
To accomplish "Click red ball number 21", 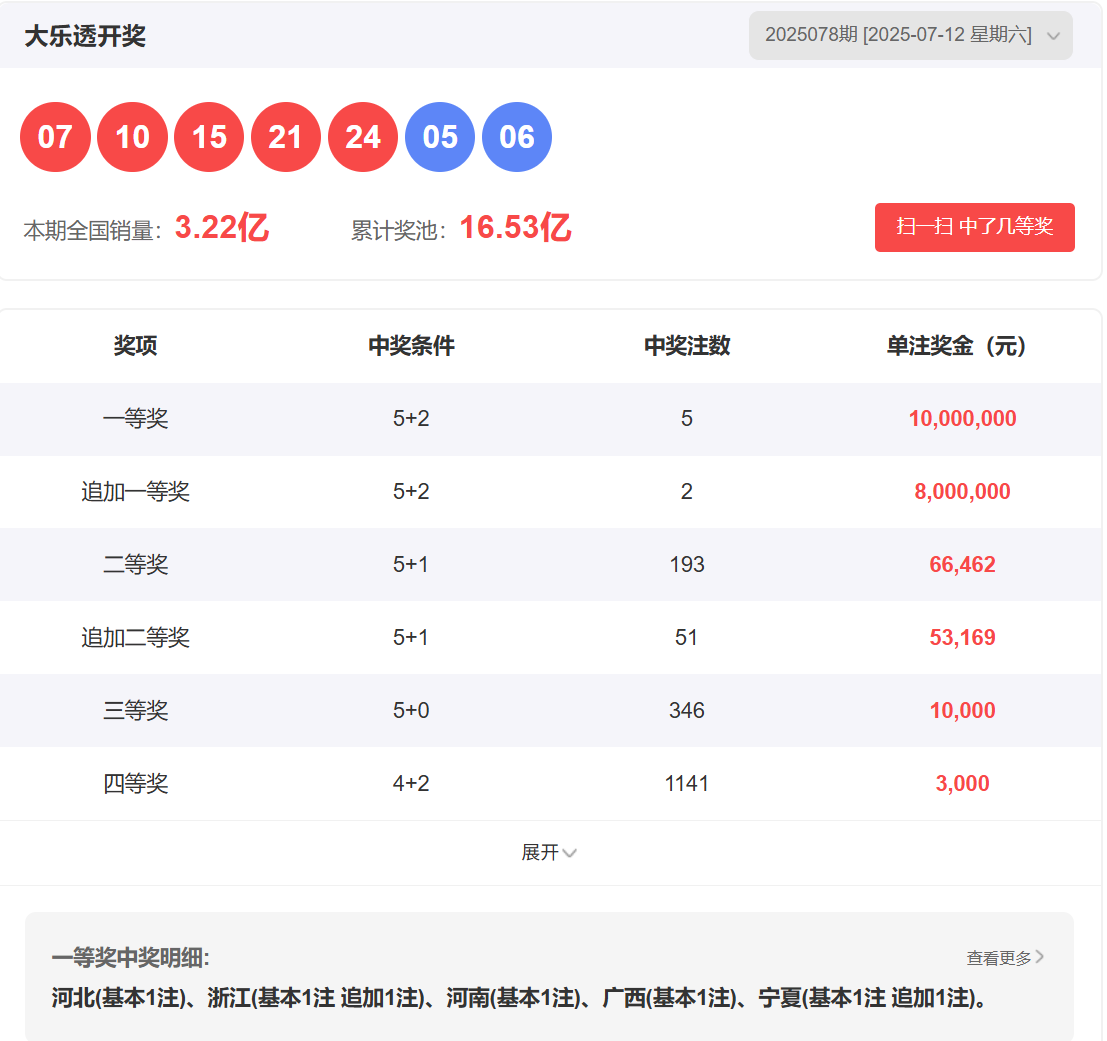I will click(x=286, y=137).
